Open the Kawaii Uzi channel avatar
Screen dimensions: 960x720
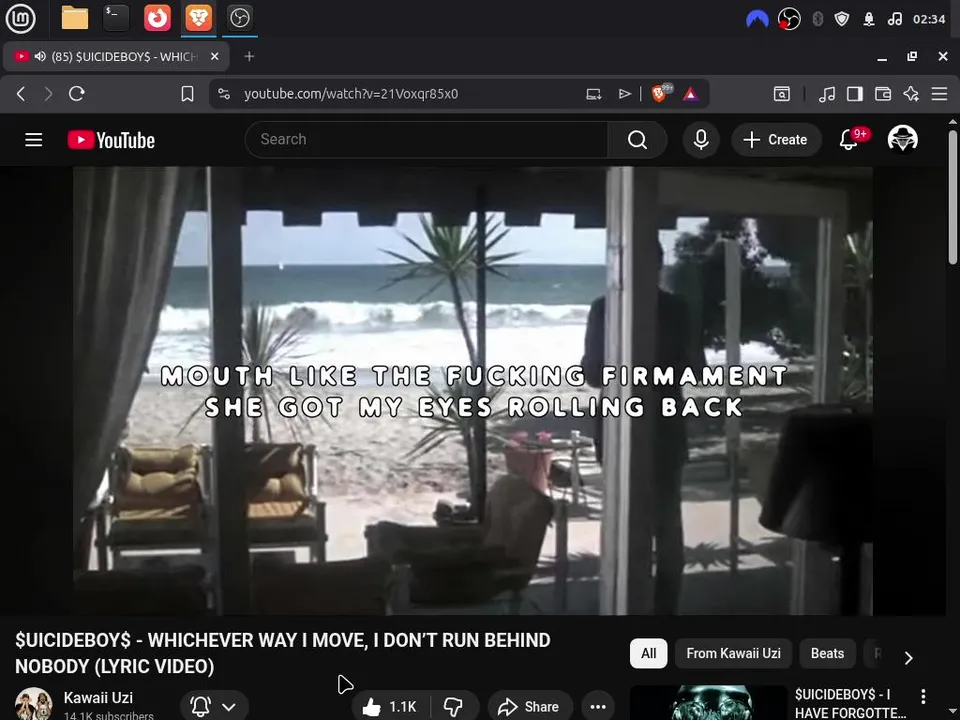tap(34, 703)
